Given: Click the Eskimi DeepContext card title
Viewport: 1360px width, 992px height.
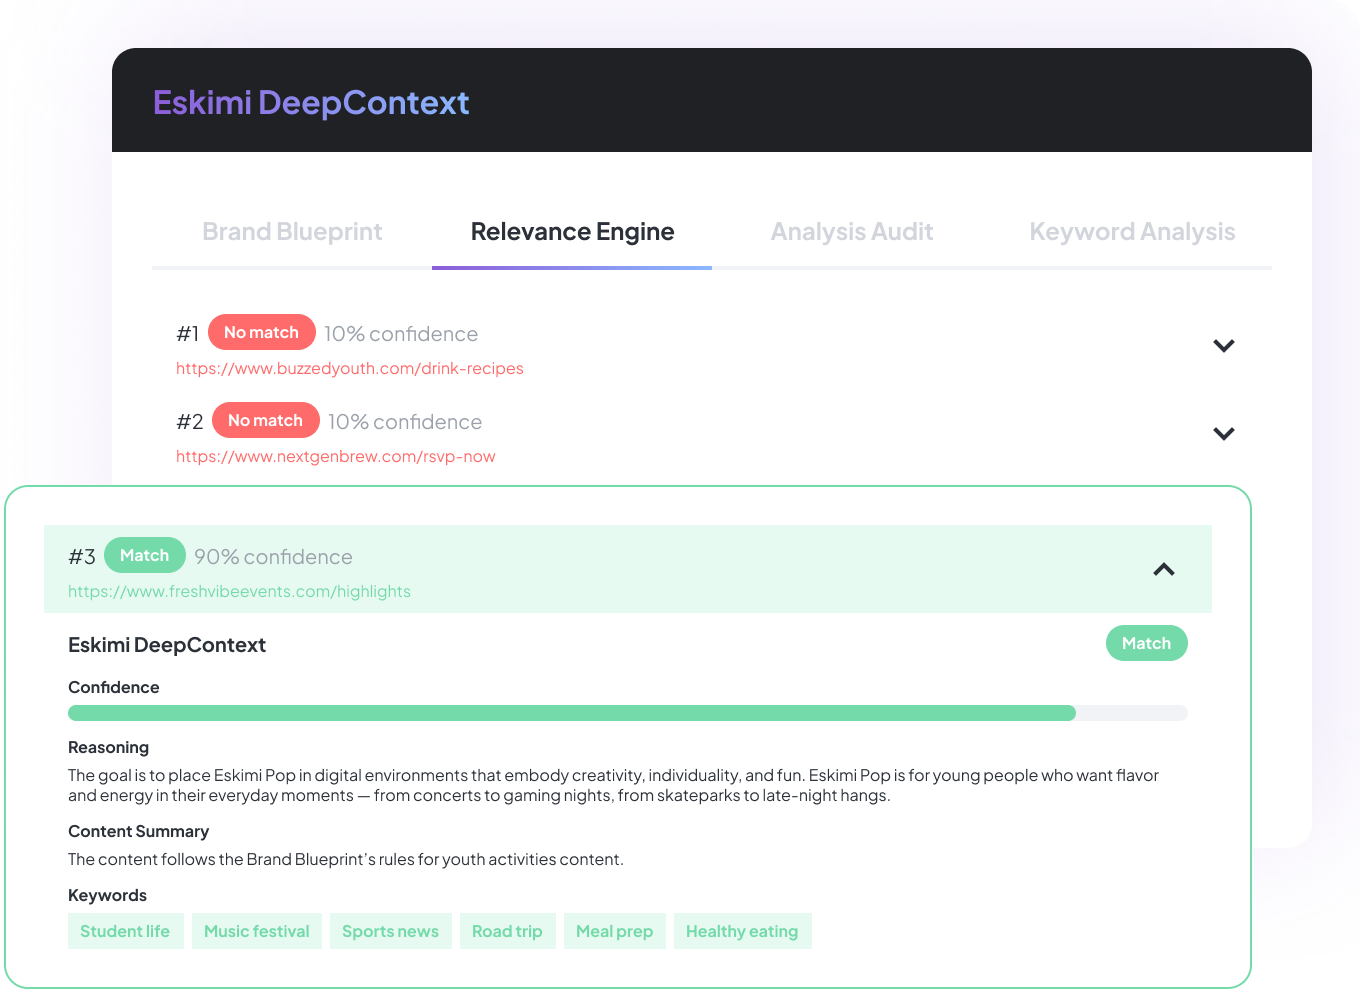Looking at the screenshot, I should click(x=167, y=645).
